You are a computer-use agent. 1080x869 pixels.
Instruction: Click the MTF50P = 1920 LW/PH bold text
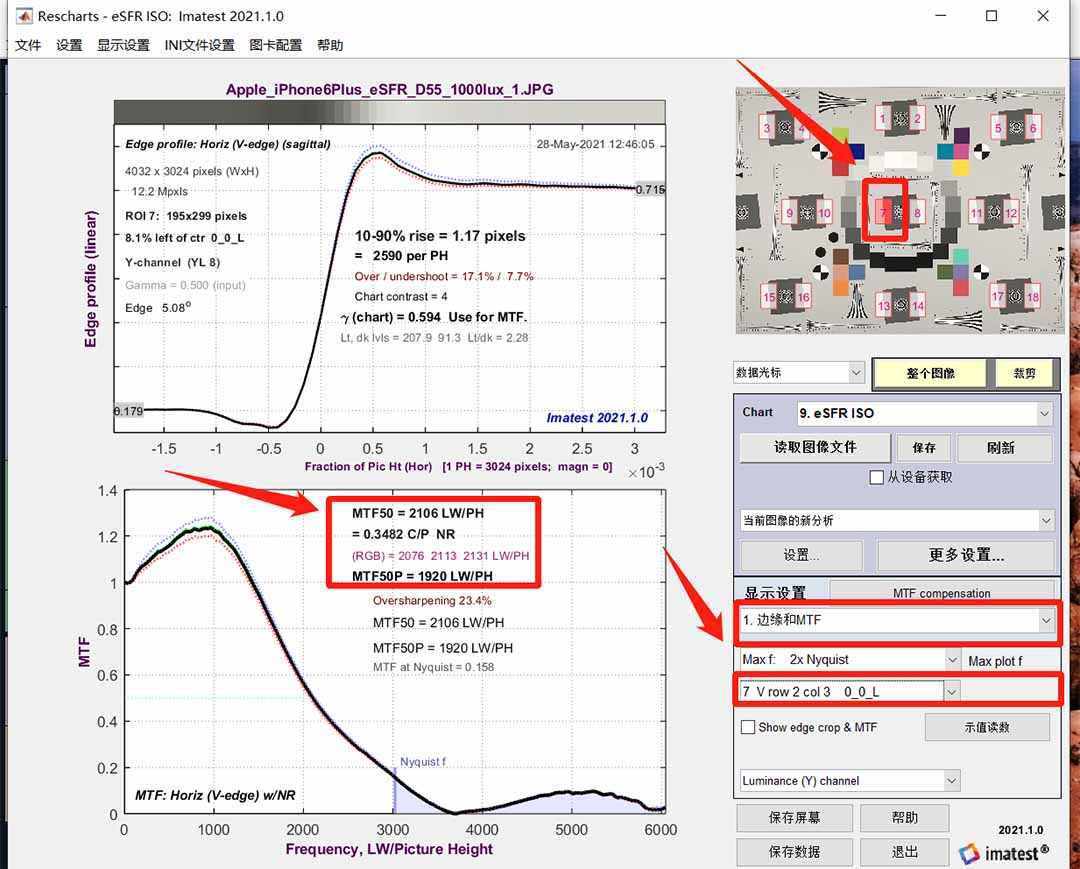pos(422,576)
